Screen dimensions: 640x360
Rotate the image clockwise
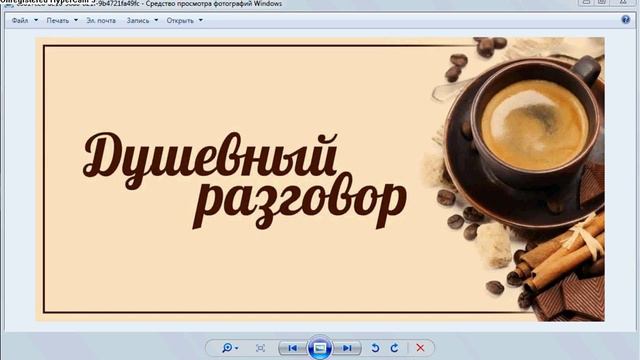pos(394,348)
